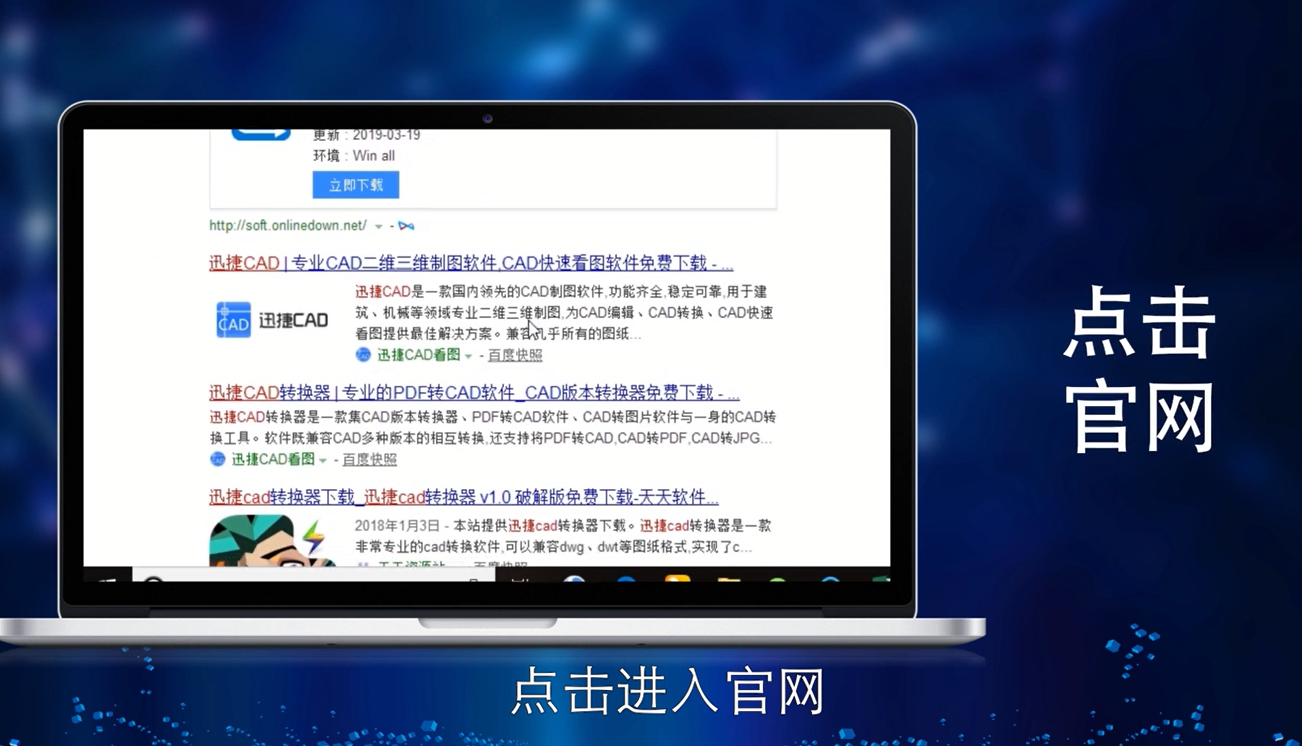
Task: Click the 环境: Win all text
Action: click(x=354, y=156)
